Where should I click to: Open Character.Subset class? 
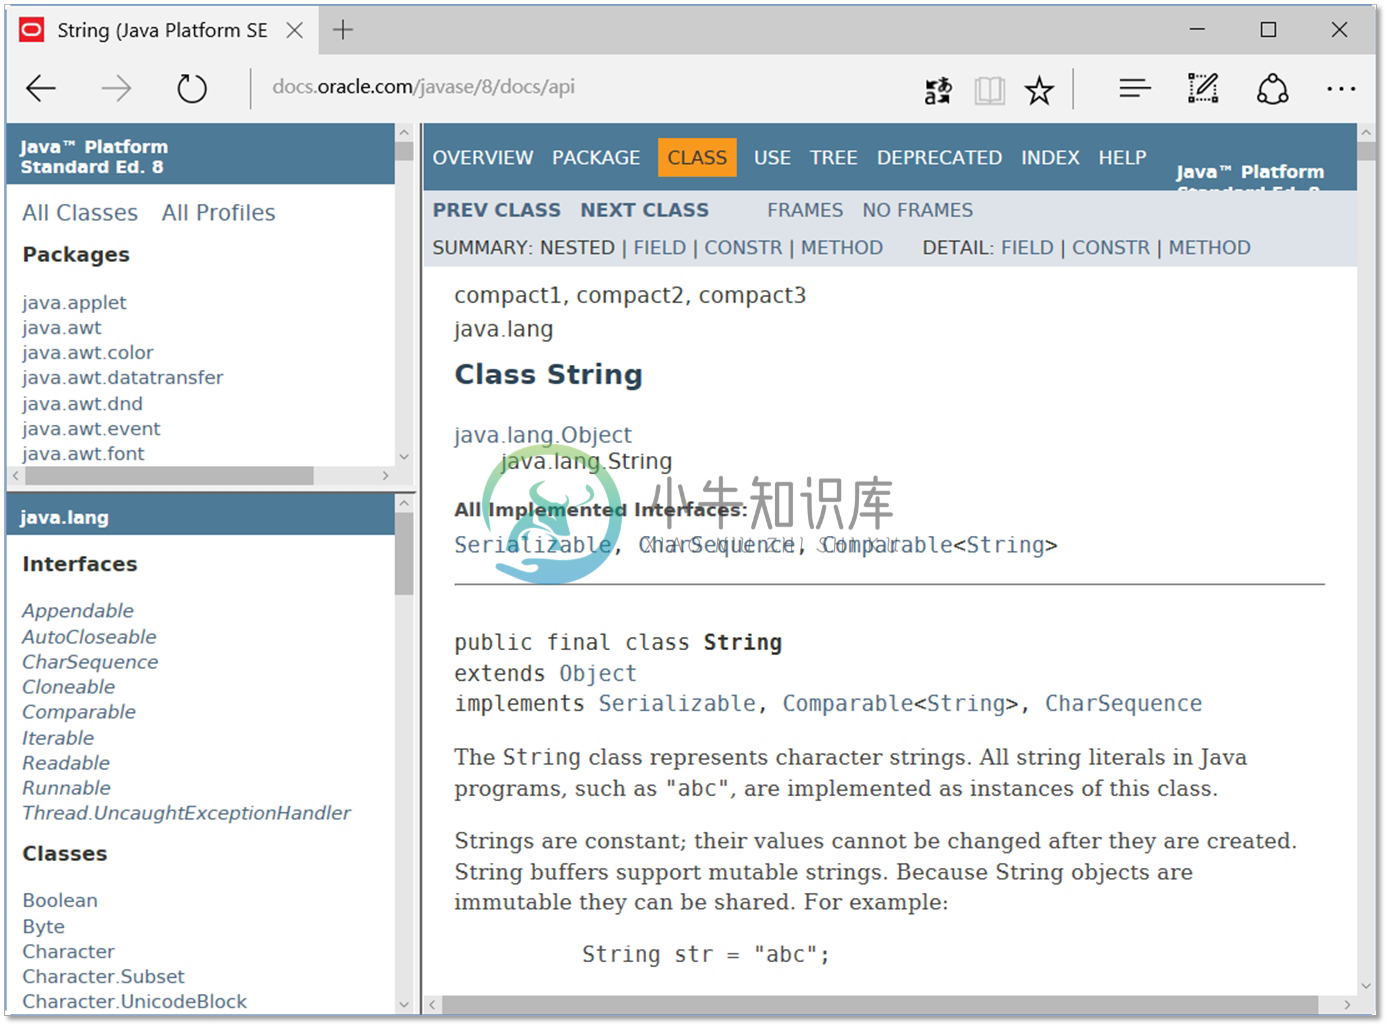point(103,977)
